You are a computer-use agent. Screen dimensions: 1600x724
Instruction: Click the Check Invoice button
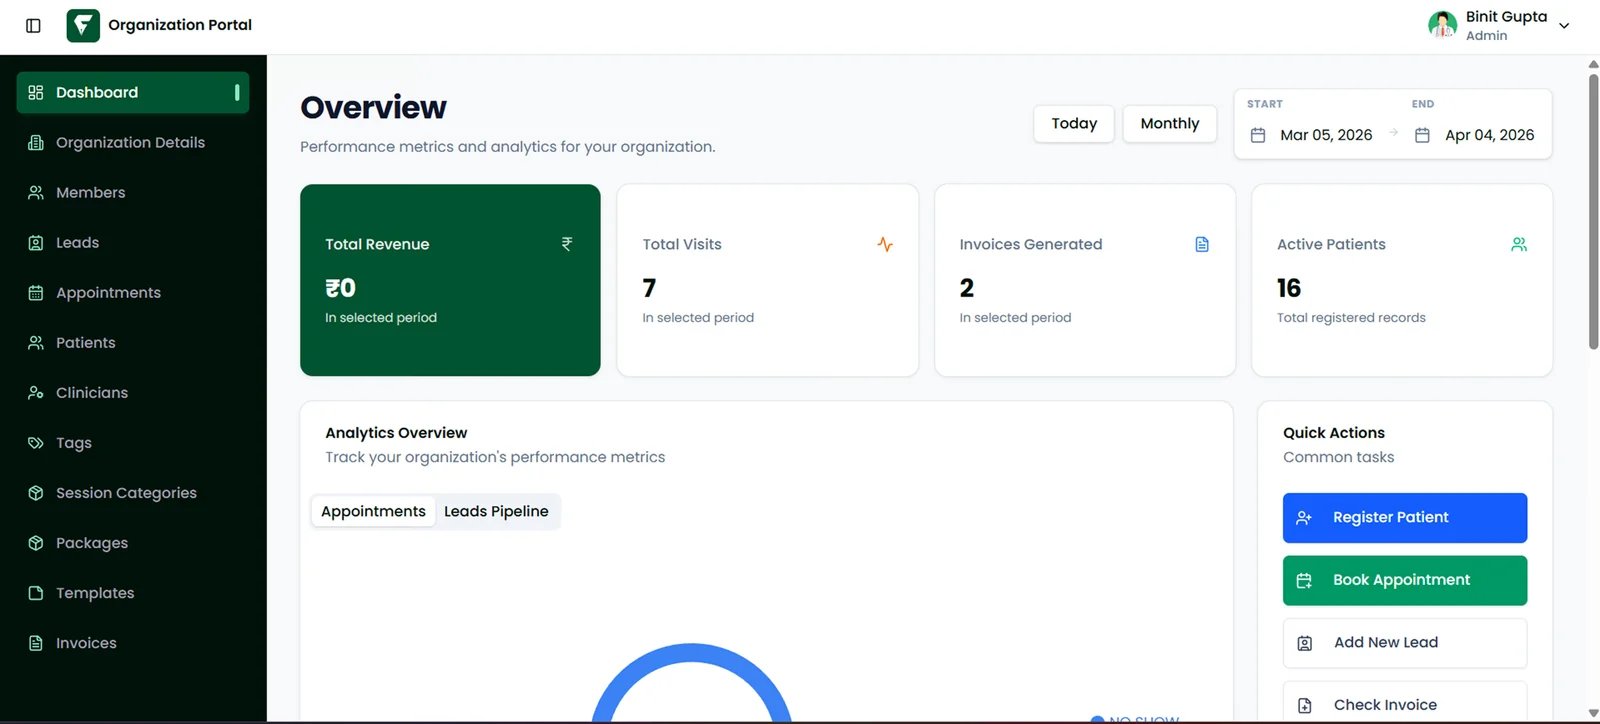[x=1405, y=703]
